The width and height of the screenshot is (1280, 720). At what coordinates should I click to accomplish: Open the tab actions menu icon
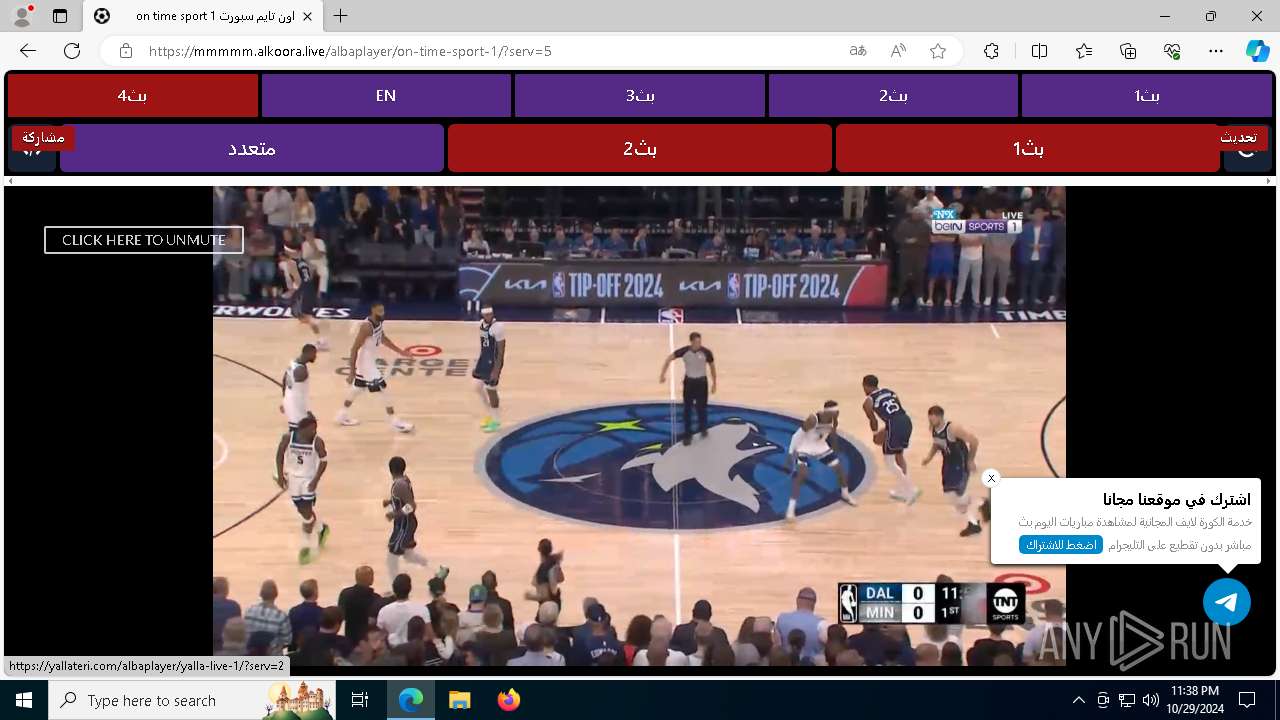coord(60,16)
